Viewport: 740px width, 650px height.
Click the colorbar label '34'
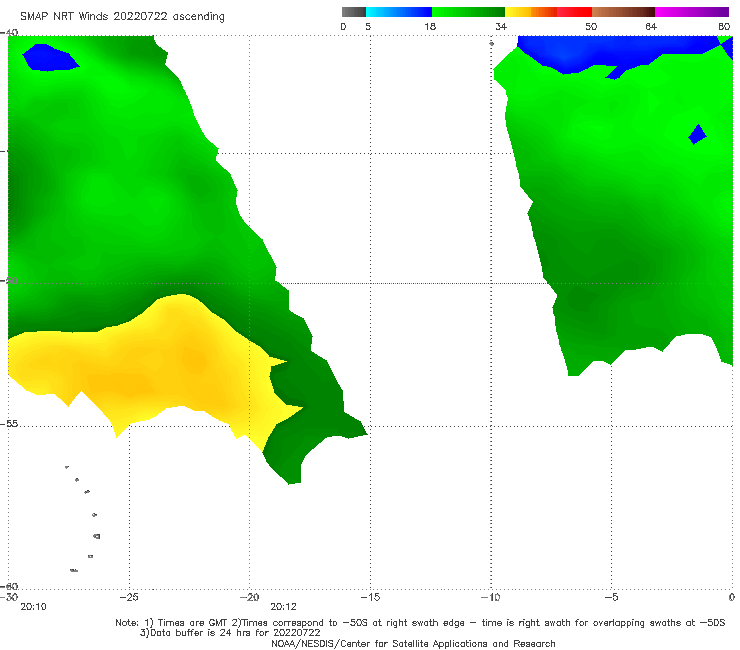pyautogui.click(x=501, y=26)
